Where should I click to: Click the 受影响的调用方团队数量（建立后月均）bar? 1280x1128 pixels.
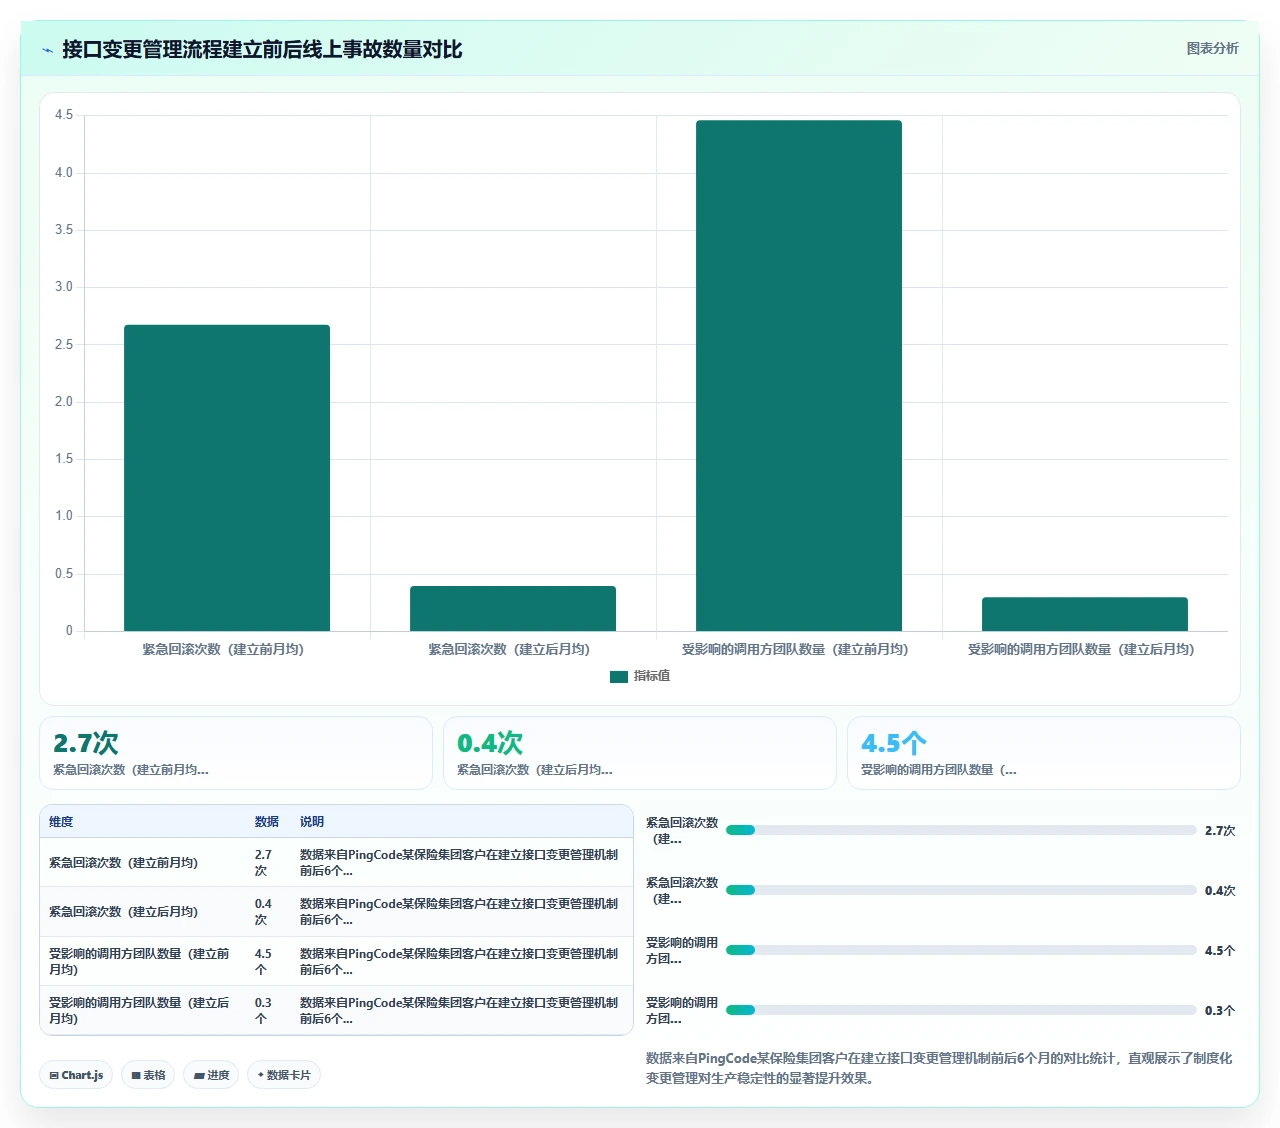pos(1085,614)
